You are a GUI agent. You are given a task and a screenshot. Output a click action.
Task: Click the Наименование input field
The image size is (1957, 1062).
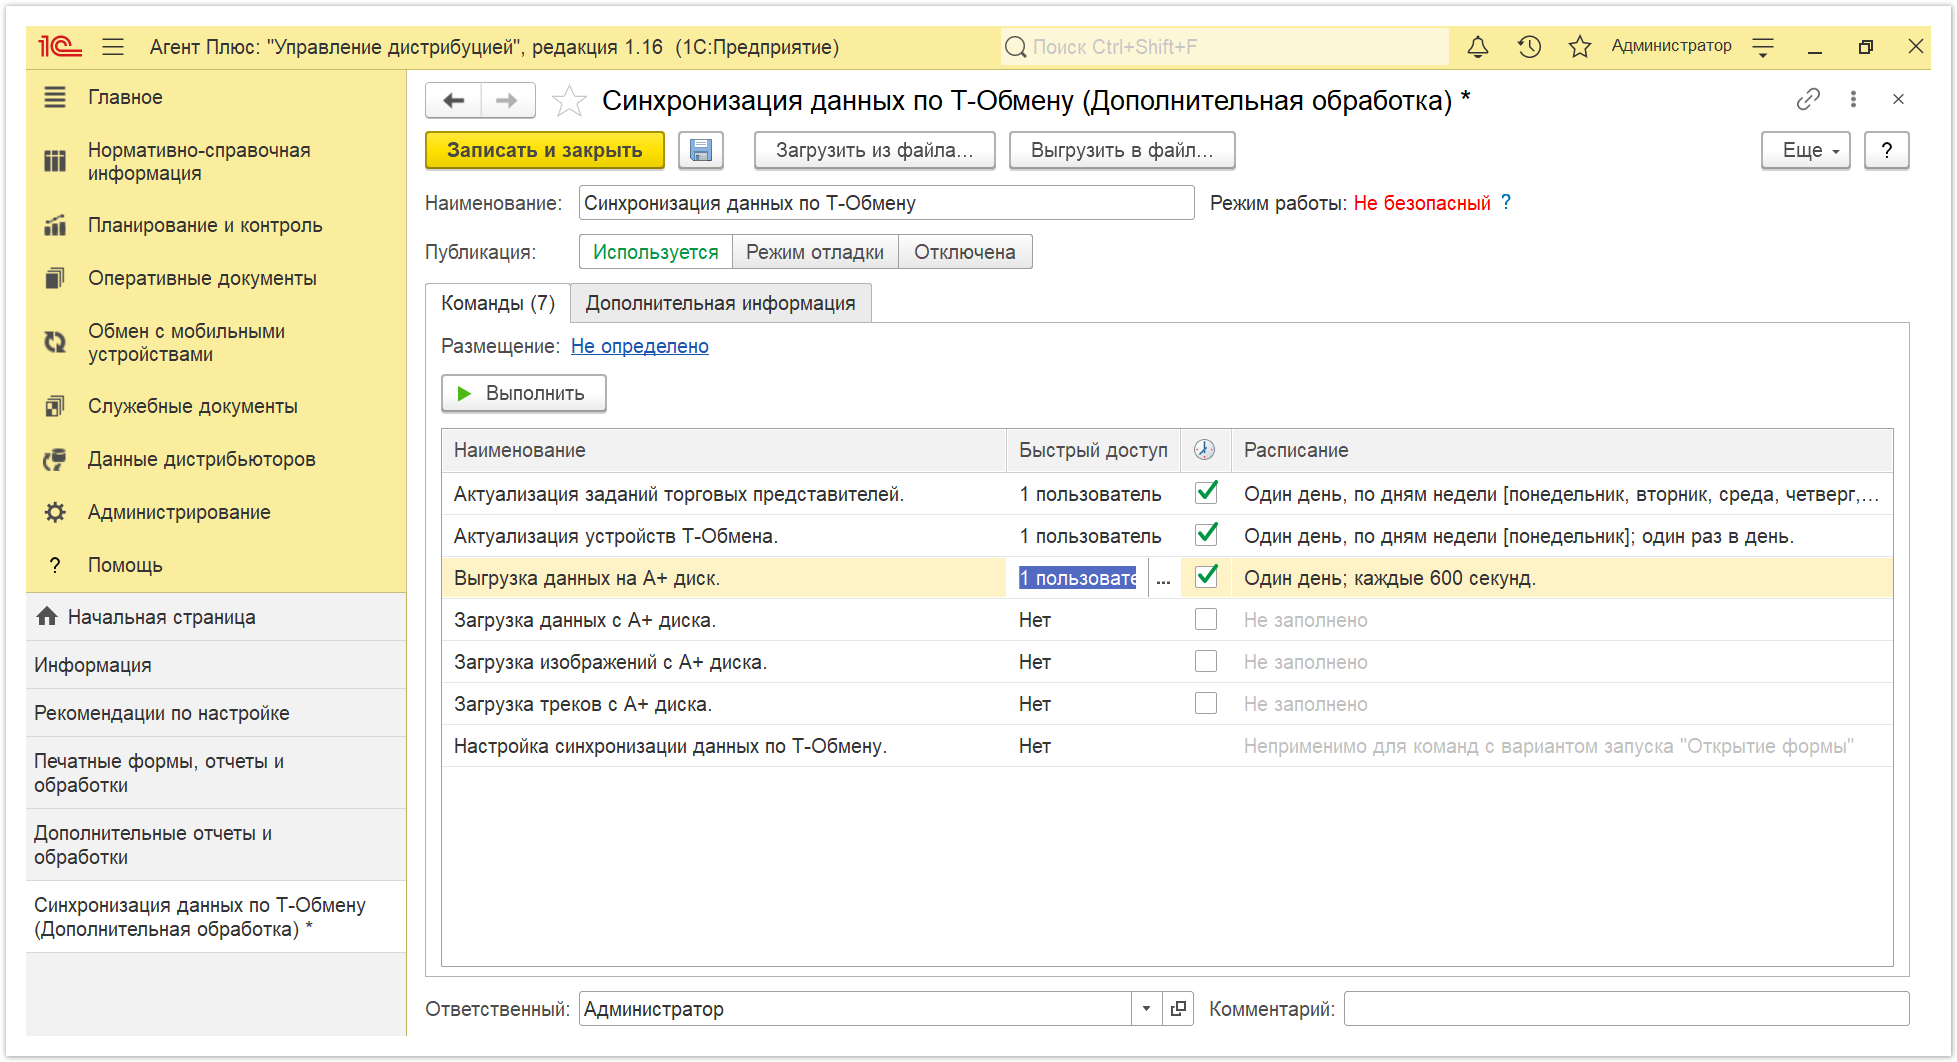click(886, 203)
